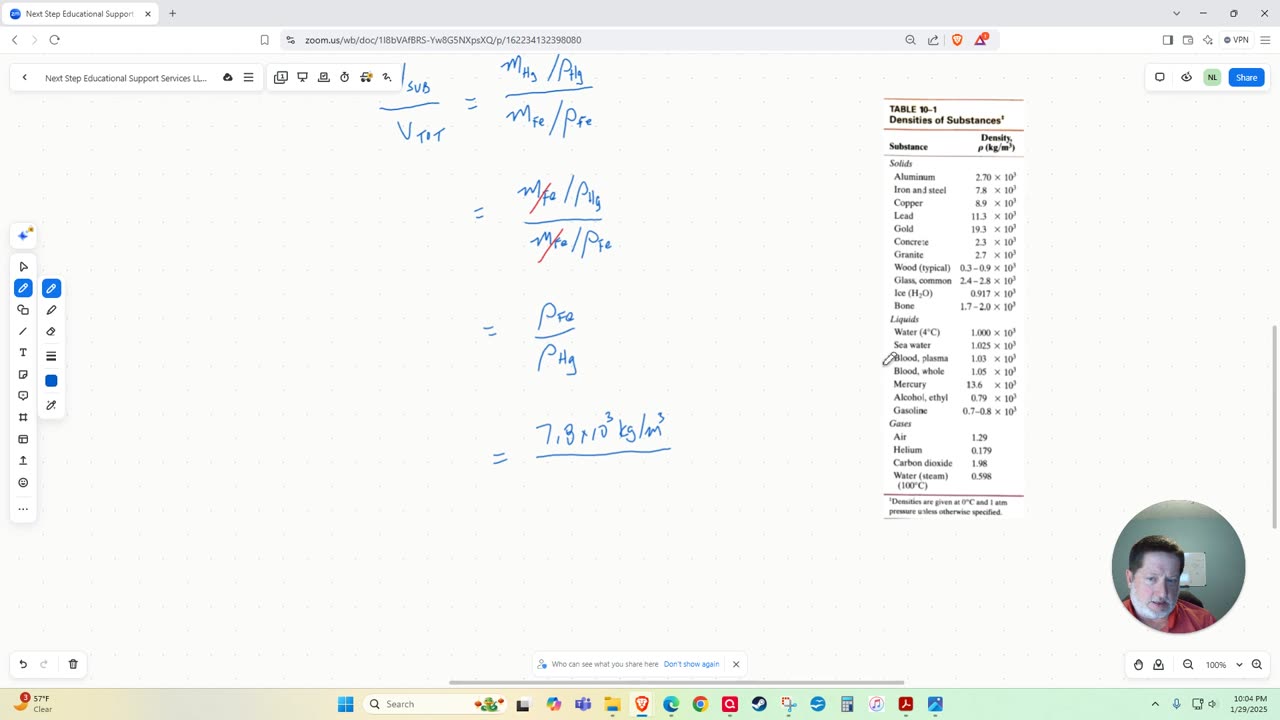Select the pen tool in main toolbar
Viewport: 1280px width, 720px height.
click(23, 288)
